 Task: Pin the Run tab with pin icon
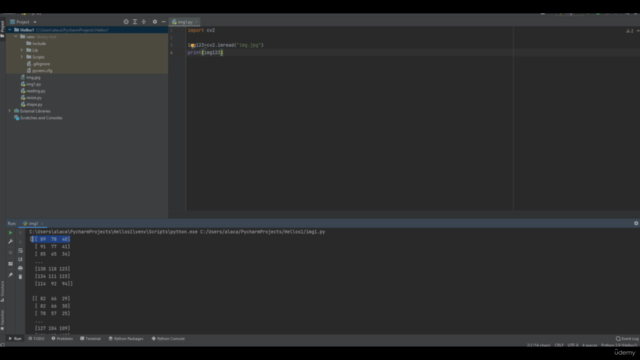[11, 275]
